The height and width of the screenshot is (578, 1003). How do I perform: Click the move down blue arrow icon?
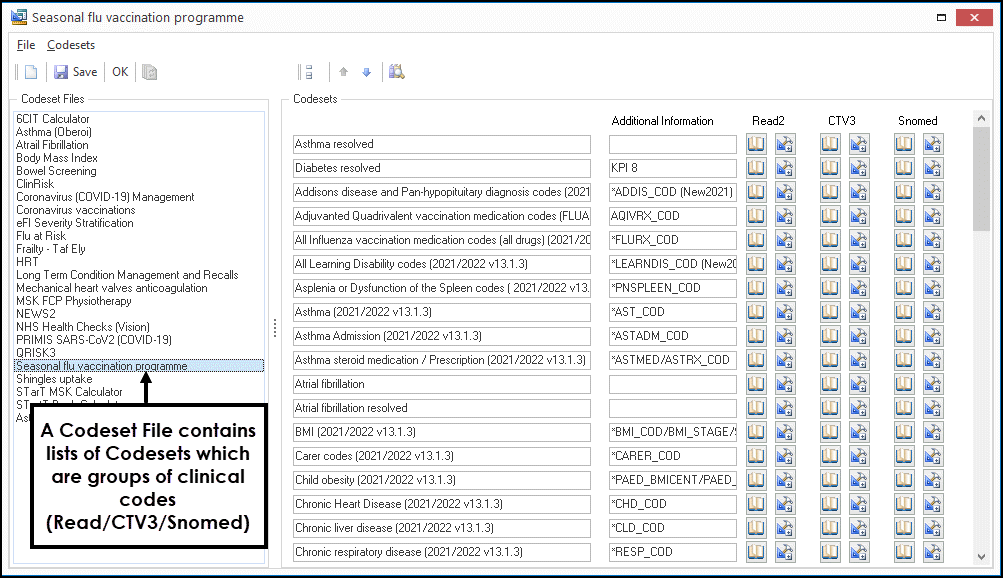366,72
